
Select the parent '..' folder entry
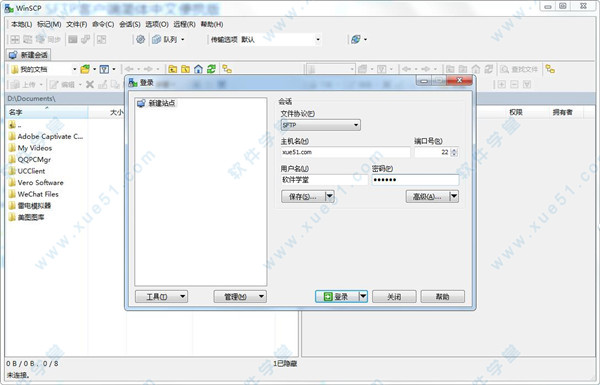click(x=15, y=125)
